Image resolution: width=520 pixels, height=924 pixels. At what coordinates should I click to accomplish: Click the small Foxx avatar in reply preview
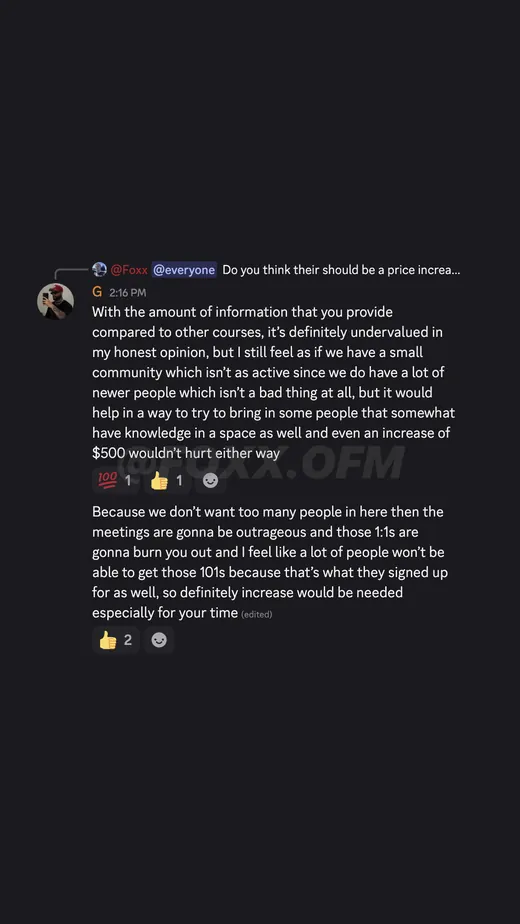click(100, 270)
